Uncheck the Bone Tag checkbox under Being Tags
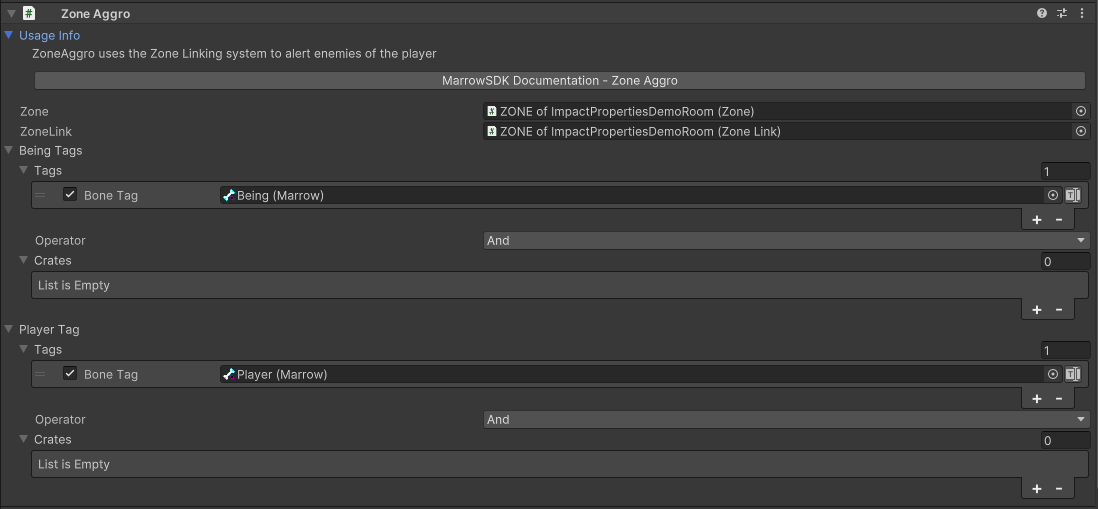Image resolution: width=1098 pixels, height=509 pixels. click(x=70, y=196)
